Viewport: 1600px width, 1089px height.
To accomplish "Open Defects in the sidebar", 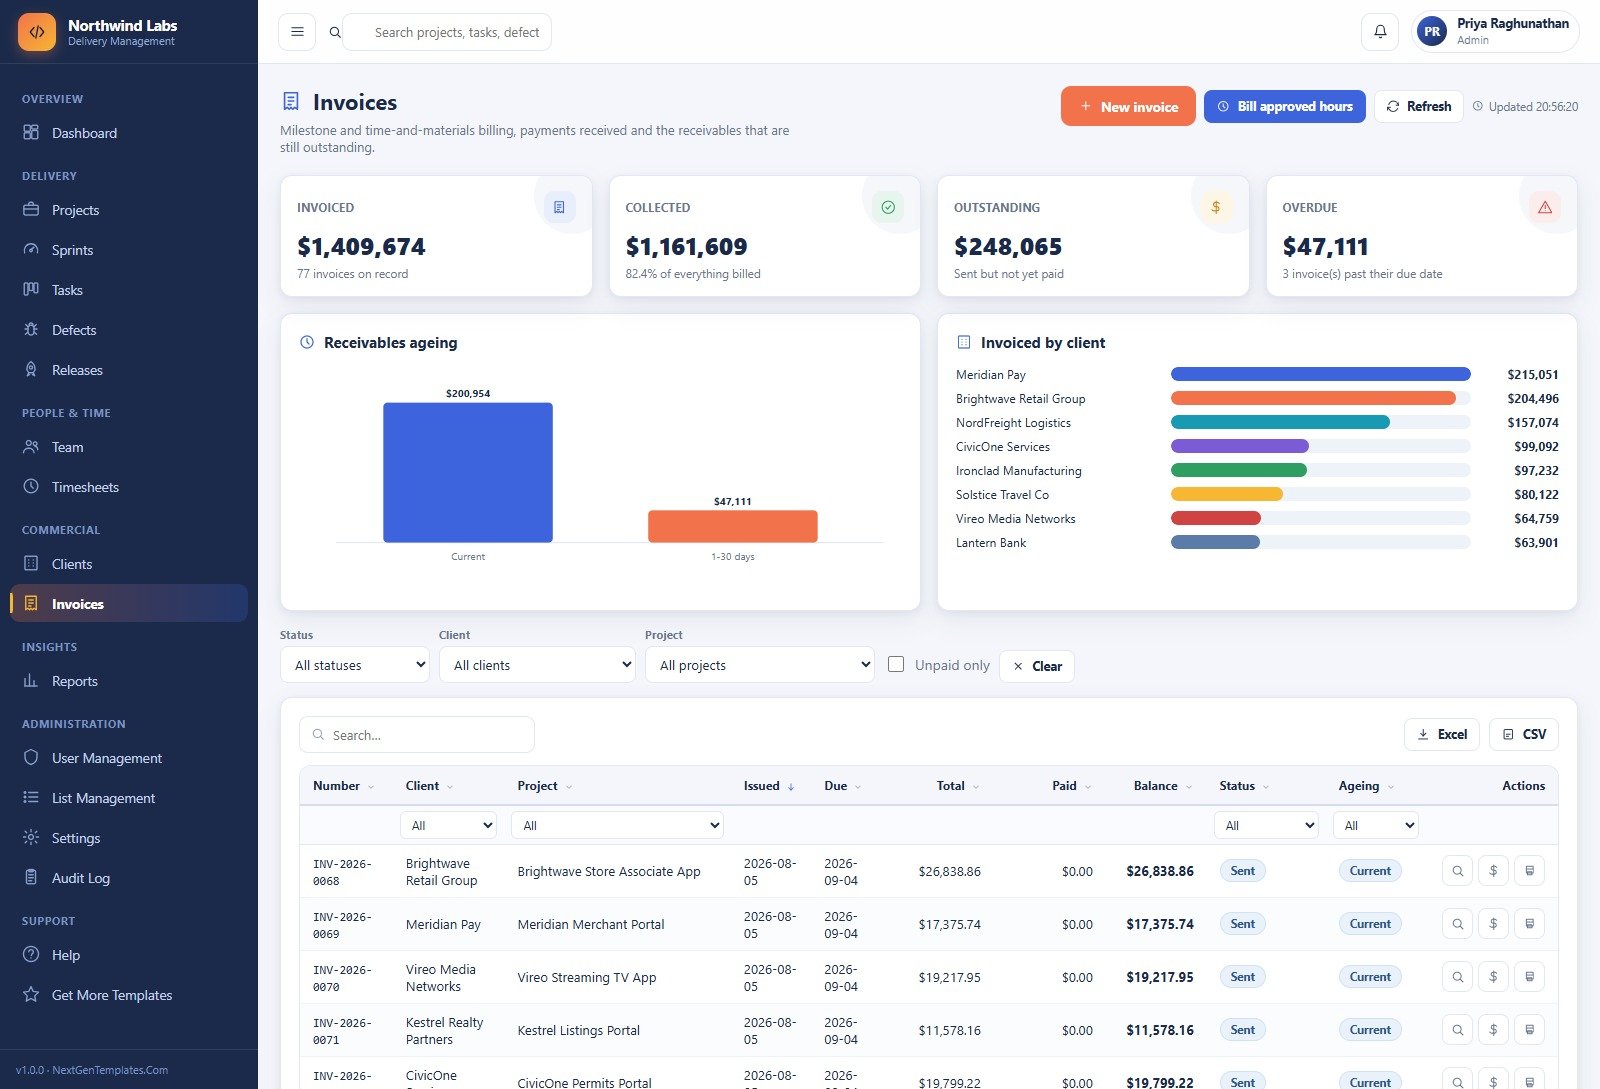I will [x=129, y=330].
